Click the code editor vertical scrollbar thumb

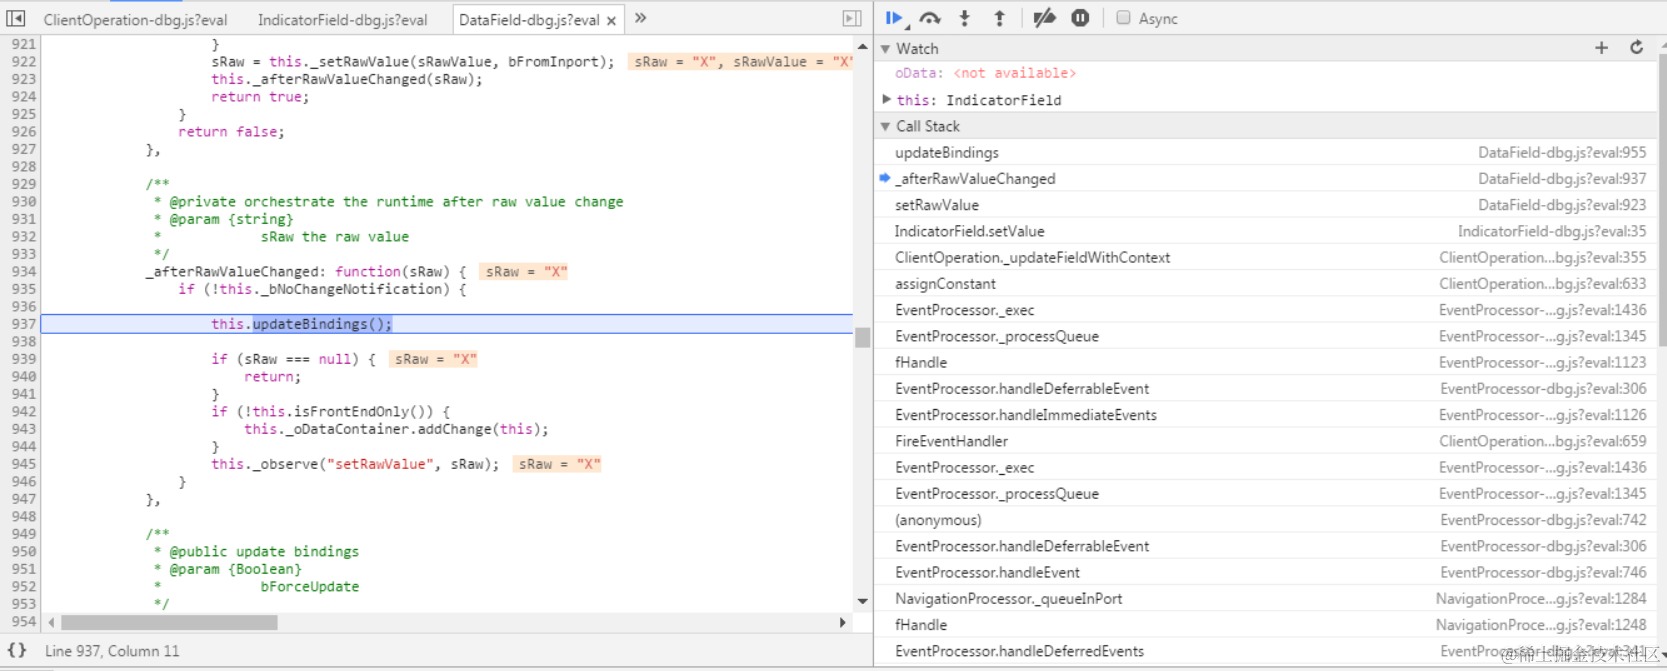point(862,337)
